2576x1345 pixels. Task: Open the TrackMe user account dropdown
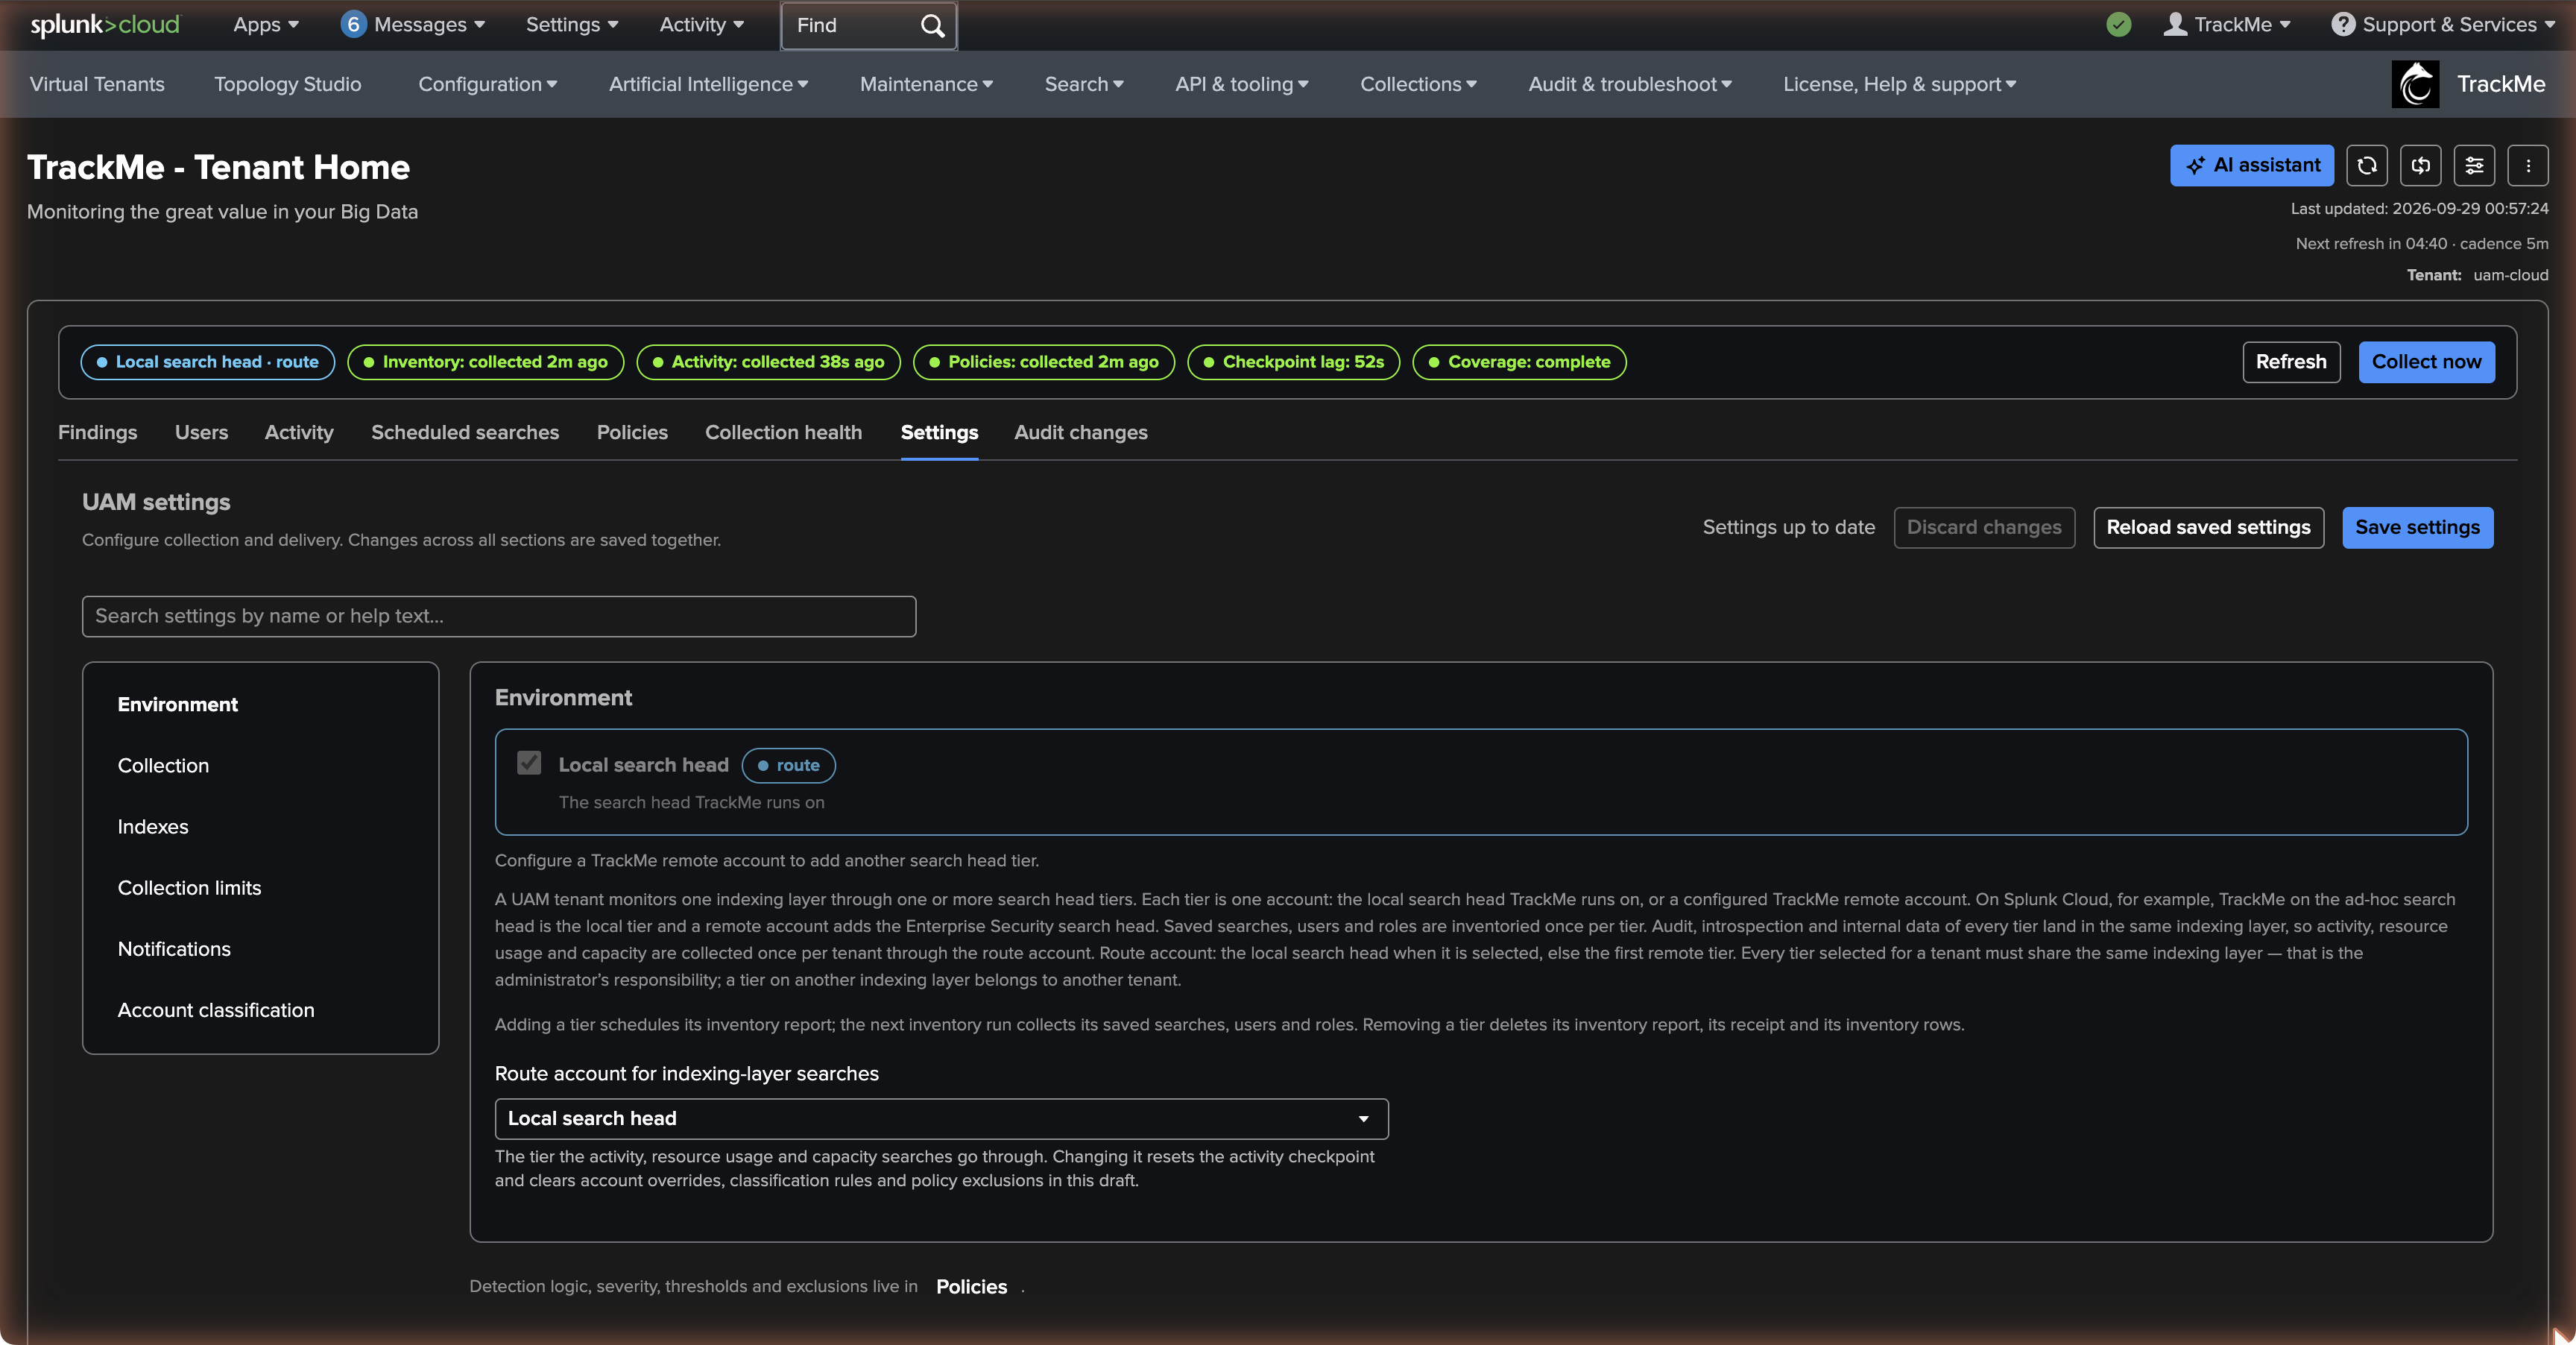pos(2228,25)
